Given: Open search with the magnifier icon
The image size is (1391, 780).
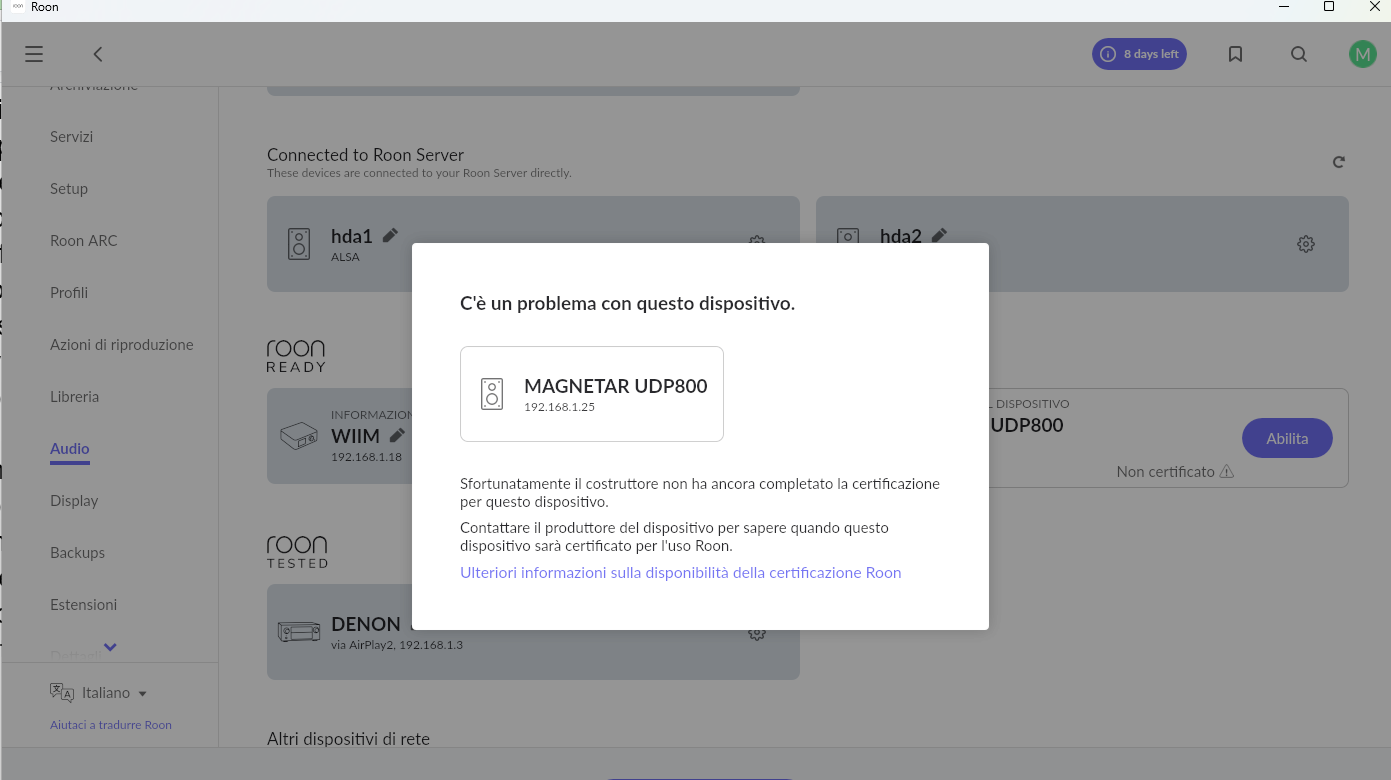Looking at the screenshot, I should point(1299,54).
